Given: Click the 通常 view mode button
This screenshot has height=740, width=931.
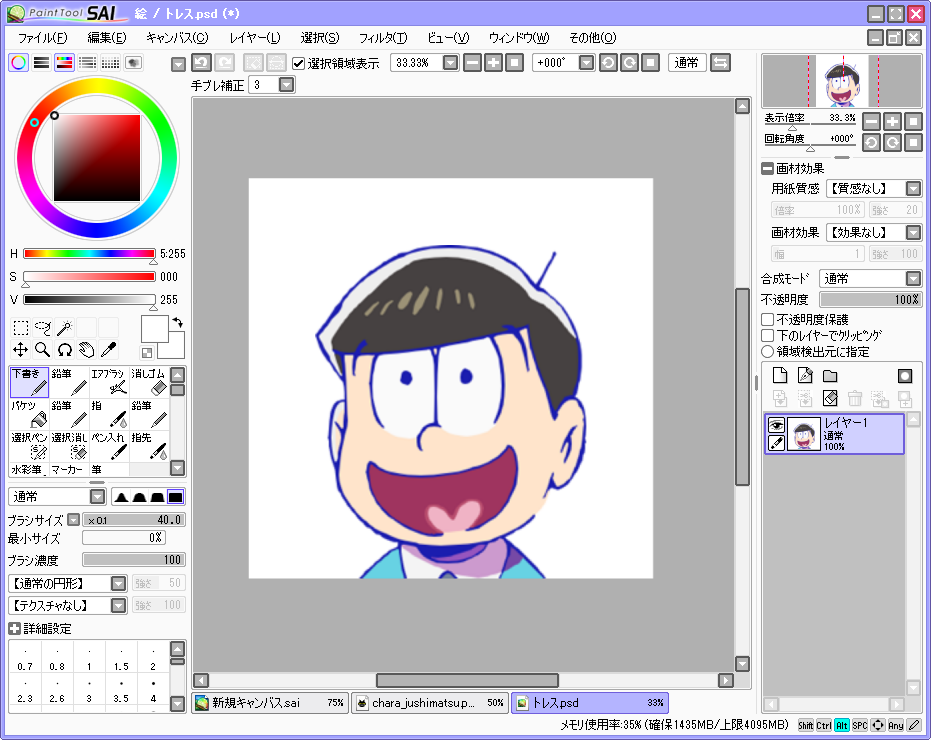Looking at the screenshot, I should 687,62.
